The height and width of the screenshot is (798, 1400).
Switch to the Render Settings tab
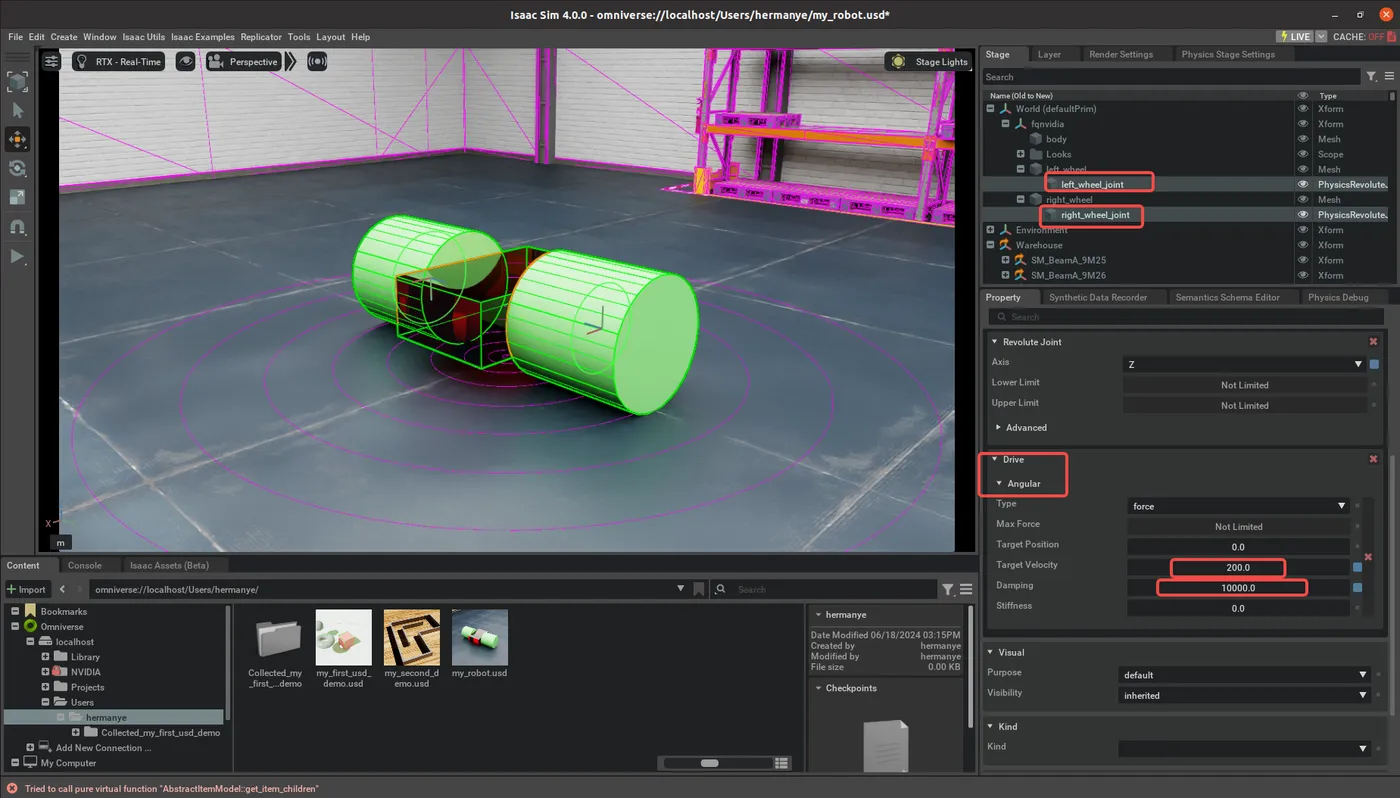coord(1121,54)
